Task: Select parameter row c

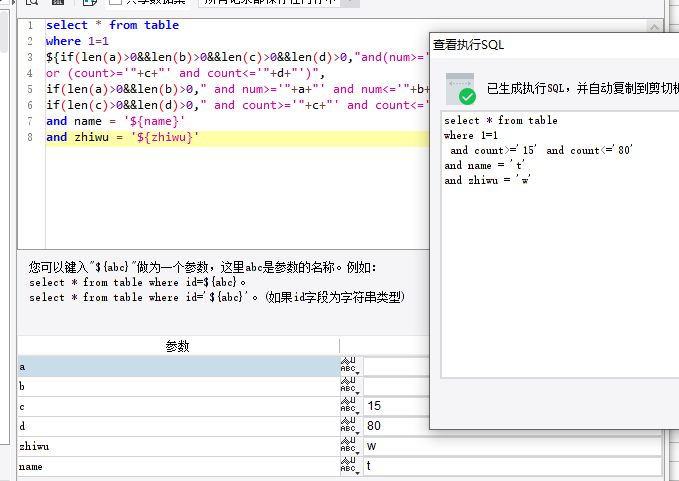Action: 179,406
